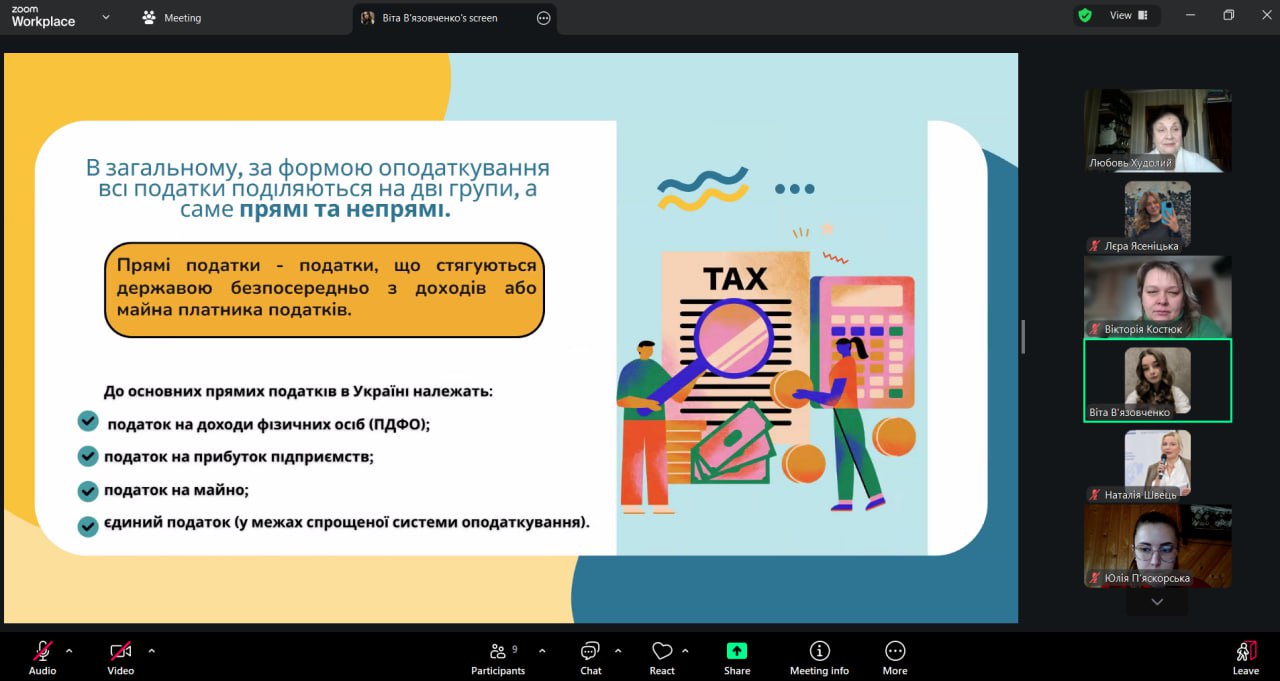Select Віта В'язовченко active speaker tile
The image size is (1280, 681).
coord(1158,380)
